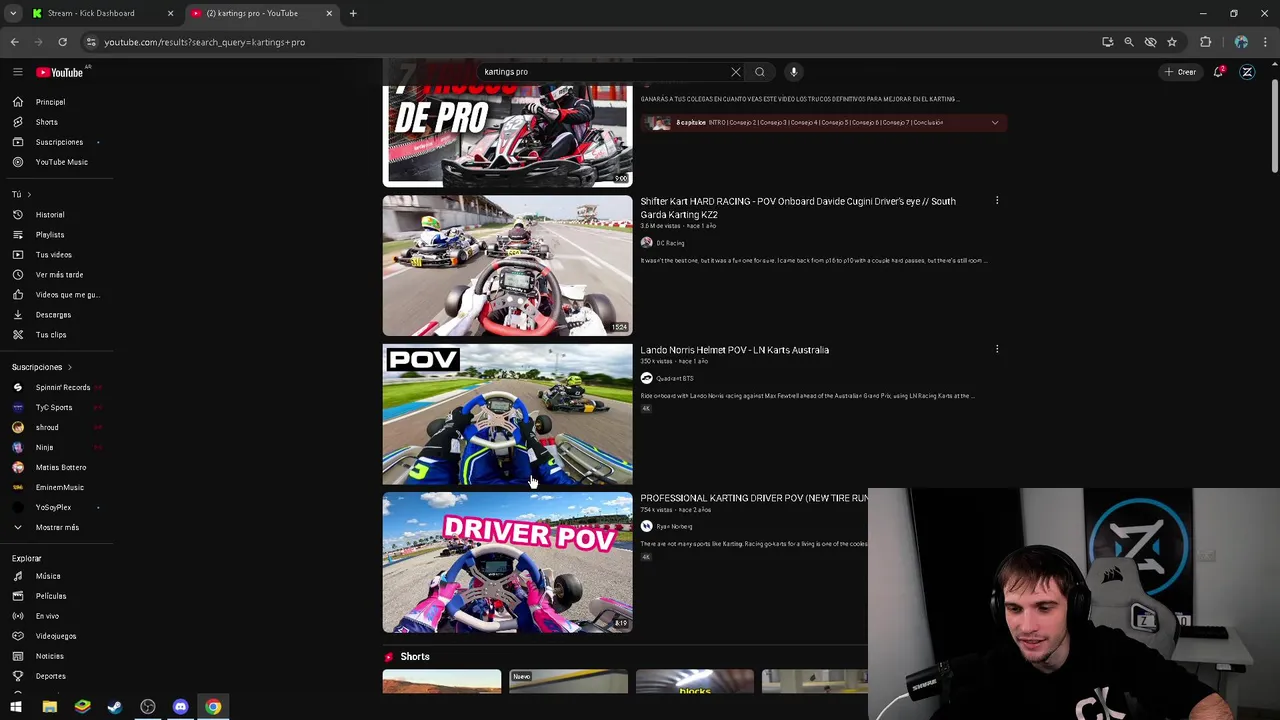
Task: Open Chrome three-dot menu
Action: [1265, 42]
